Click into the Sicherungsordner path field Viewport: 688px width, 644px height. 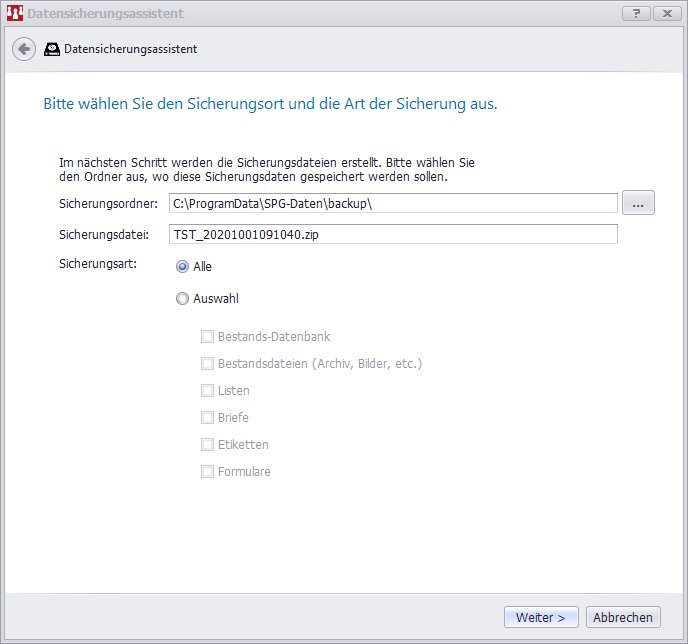(392, 204)
